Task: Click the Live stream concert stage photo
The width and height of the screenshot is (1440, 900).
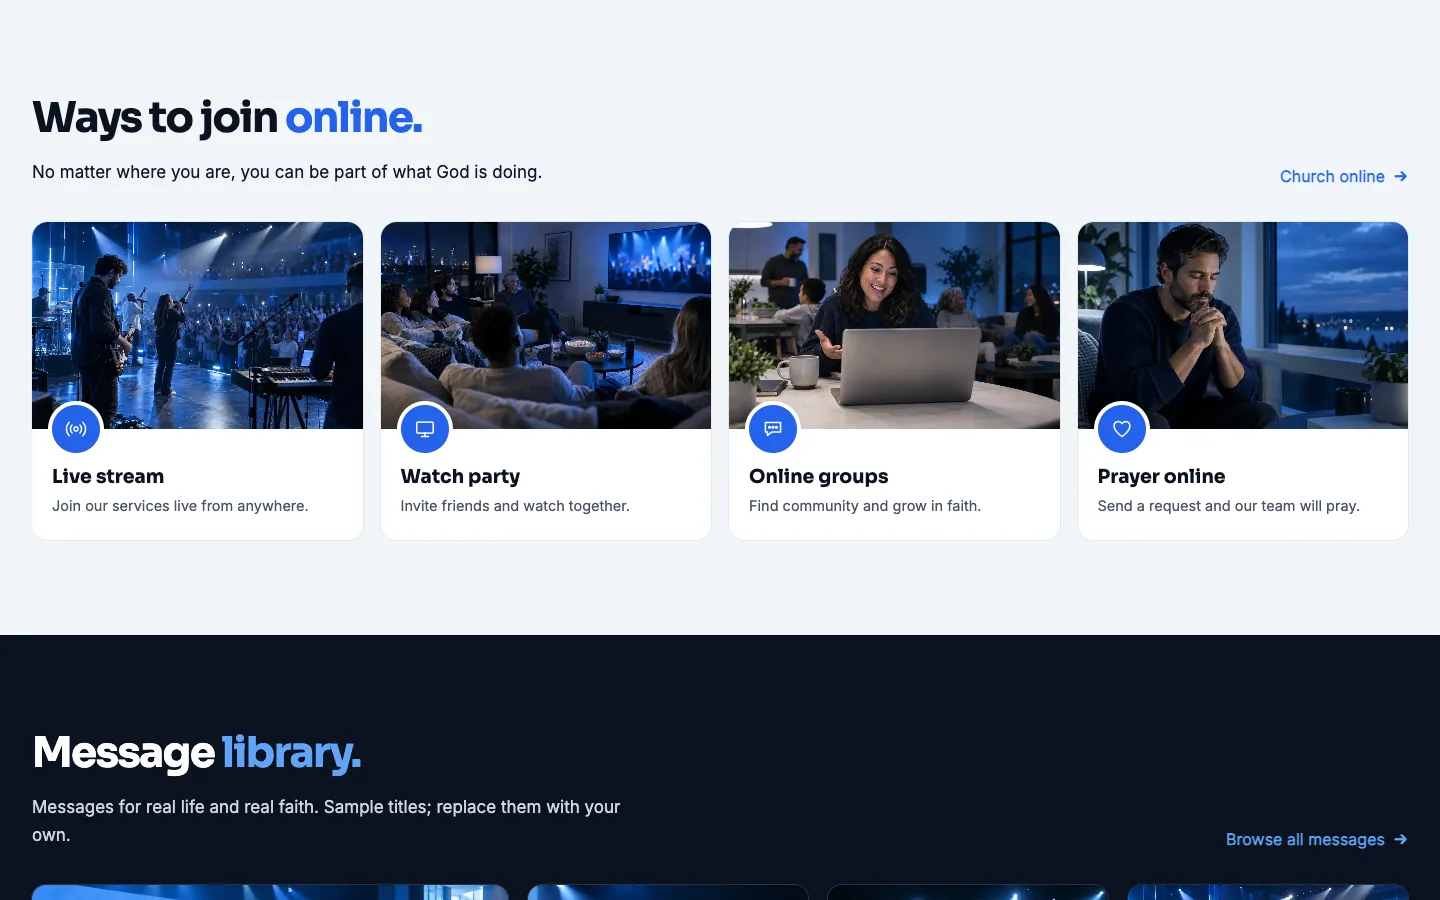Action: tap(197, 325)
